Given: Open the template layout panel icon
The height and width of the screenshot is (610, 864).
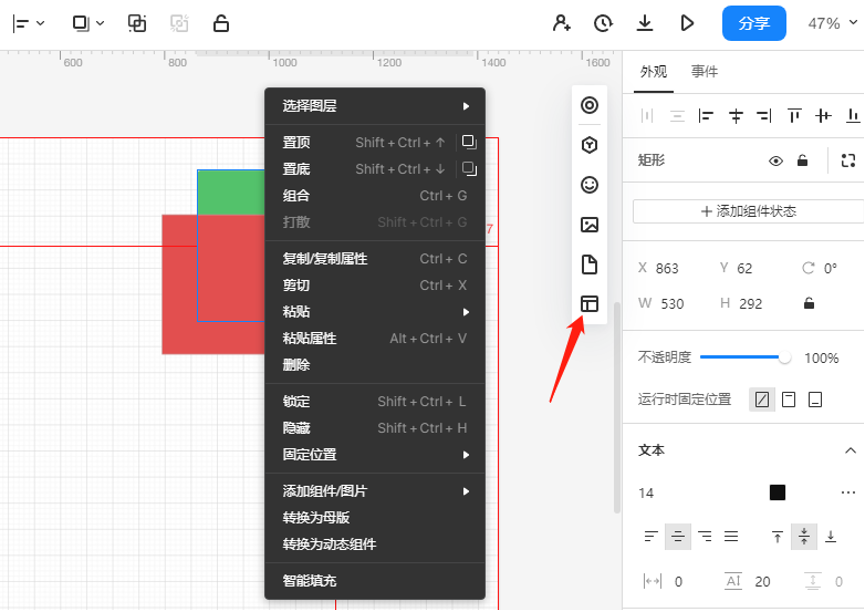Looking at the screenshot, I should 590,304.
